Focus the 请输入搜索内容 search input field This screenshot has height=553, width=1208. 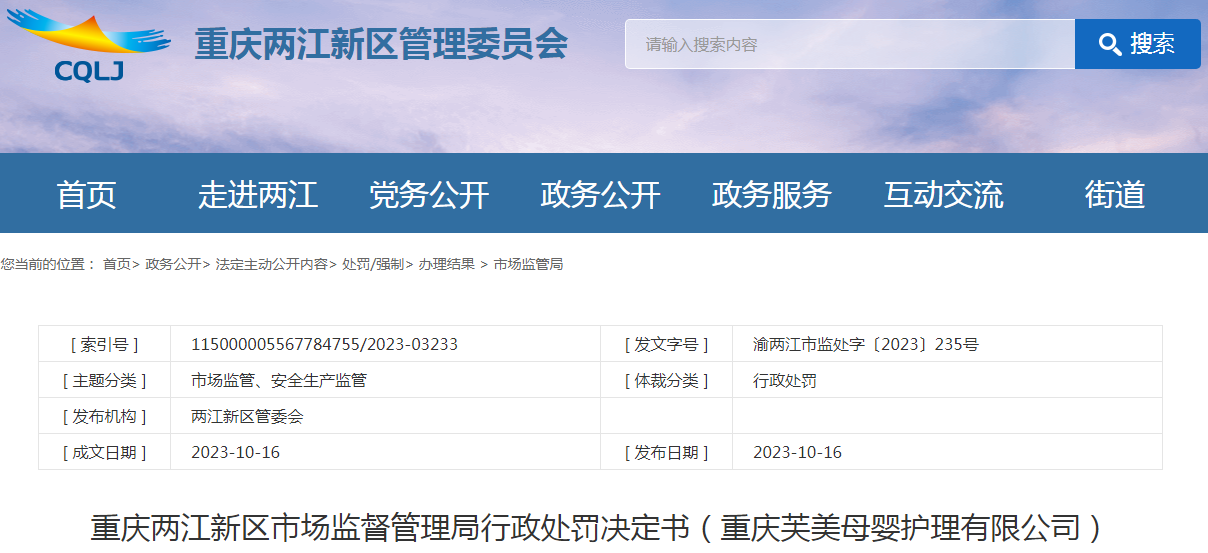click(x=849, y=44)
